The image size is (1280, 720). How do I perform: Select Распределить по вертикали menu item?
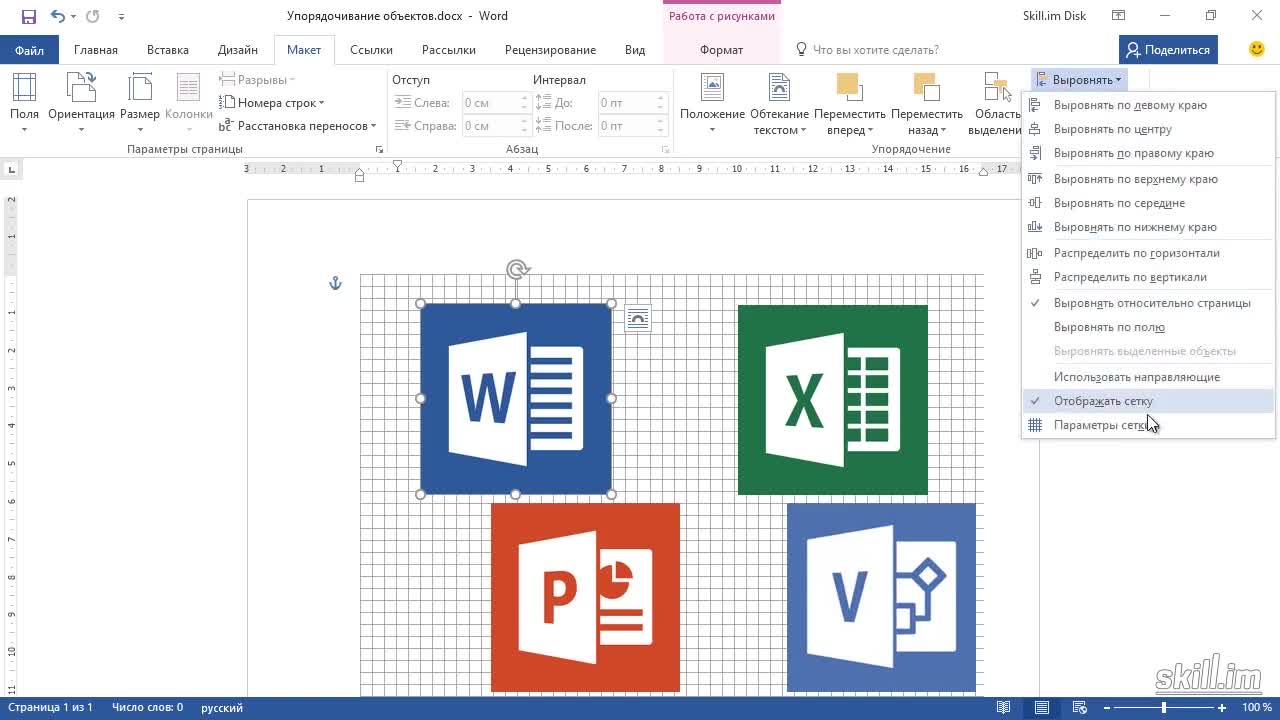(x=1150, y=277)
